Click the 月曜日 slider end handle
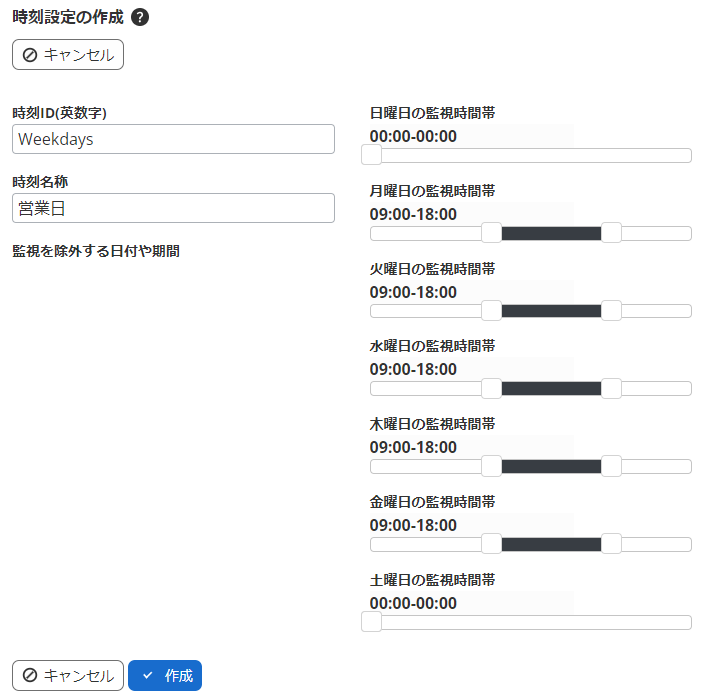 point(611,233)
